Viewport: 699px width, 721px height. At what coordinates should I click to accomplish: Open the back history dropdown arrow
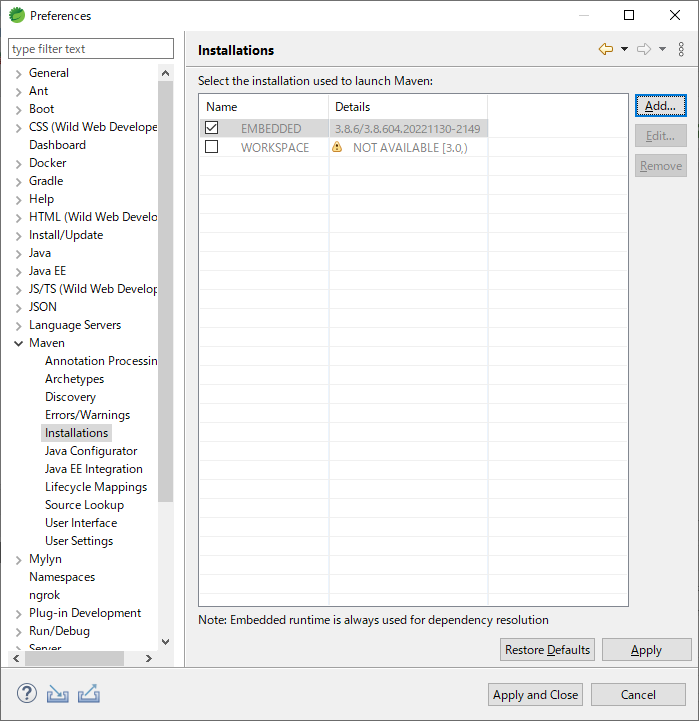624,49
